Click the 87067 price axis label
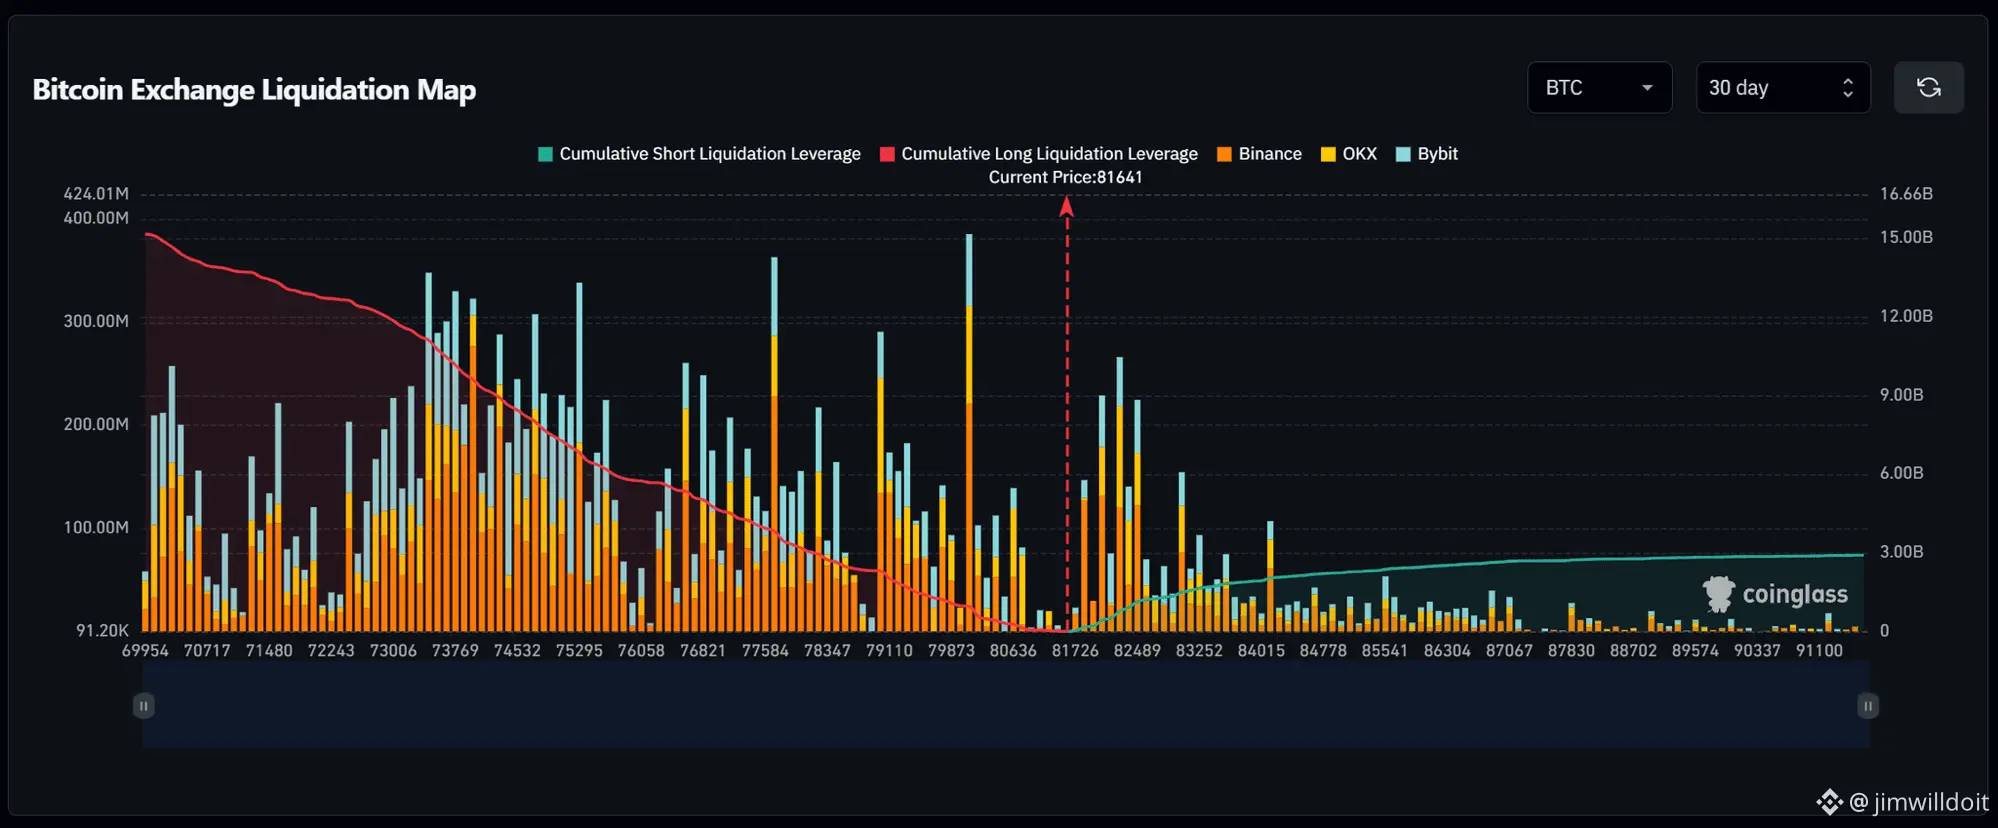The width and height of the screenshot is (1998, 828). 1509,651
